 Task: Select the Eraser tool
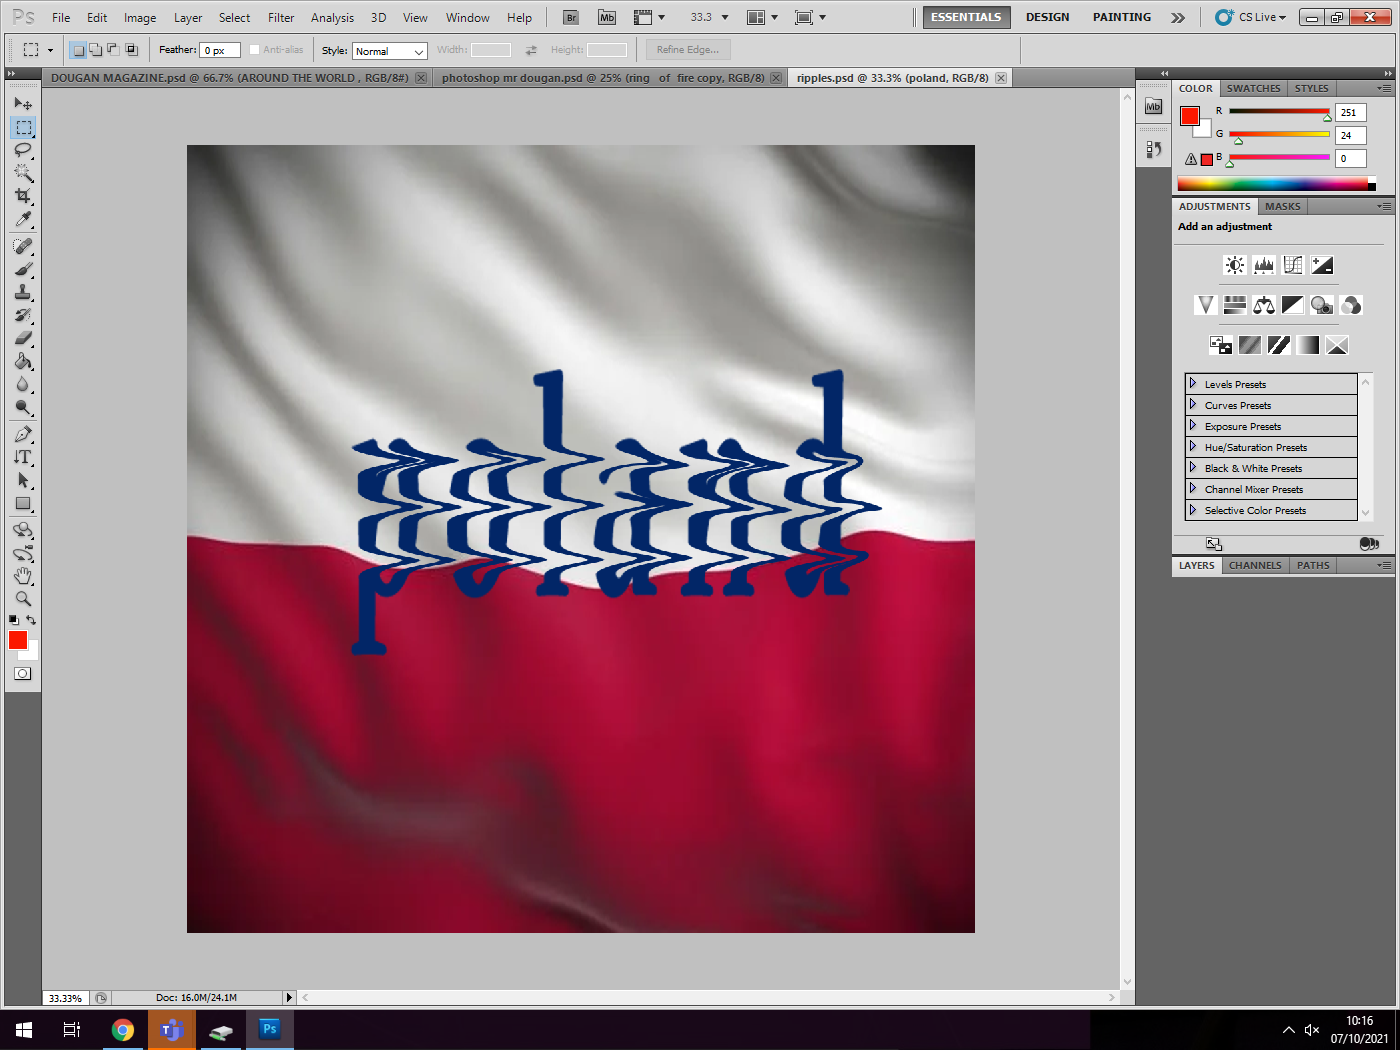pos(23,338)
